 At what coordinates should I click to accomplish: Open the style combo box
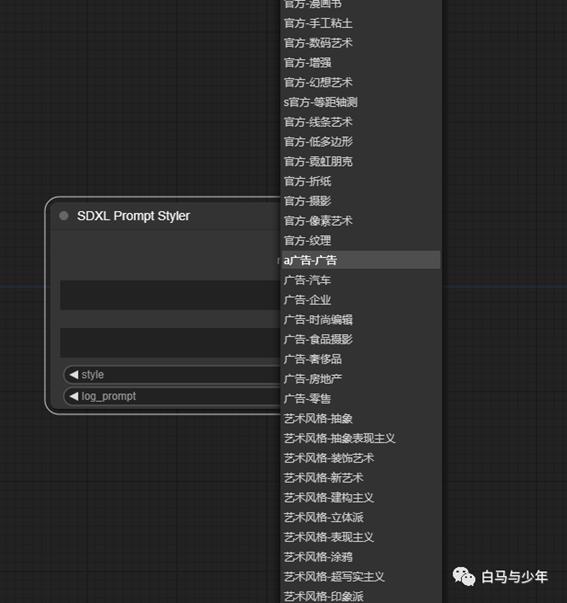(172, 375)
